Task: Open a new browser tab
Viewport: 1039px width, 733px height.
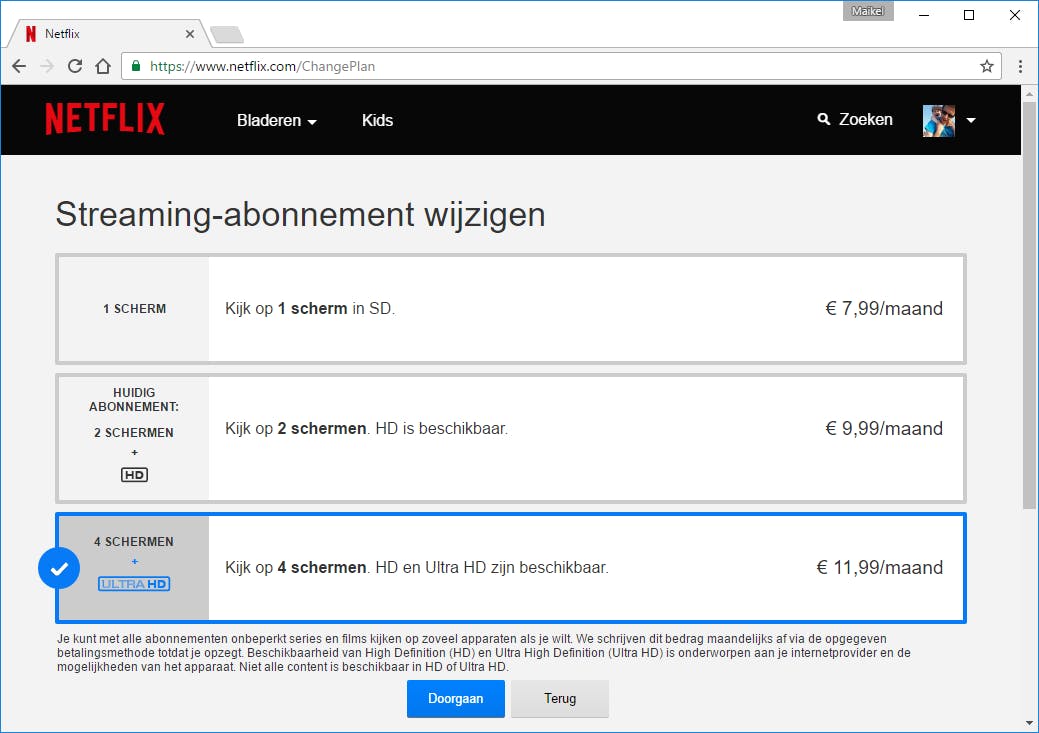Action: pos(227,34)
